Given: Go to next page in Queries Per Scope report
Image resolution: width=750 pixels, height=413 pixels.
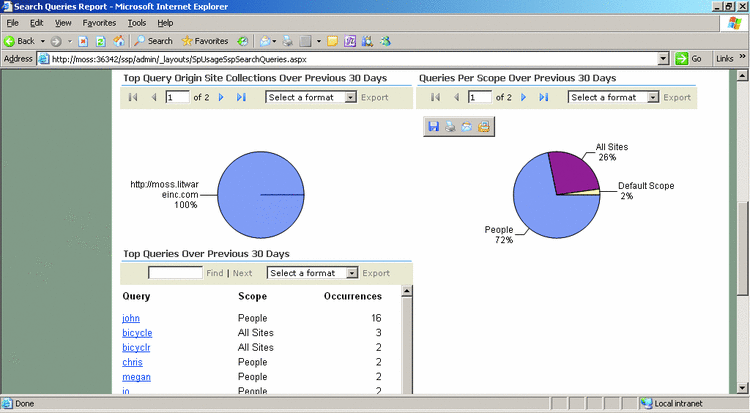Looking at the screenshot, I should tap(523, 97).
